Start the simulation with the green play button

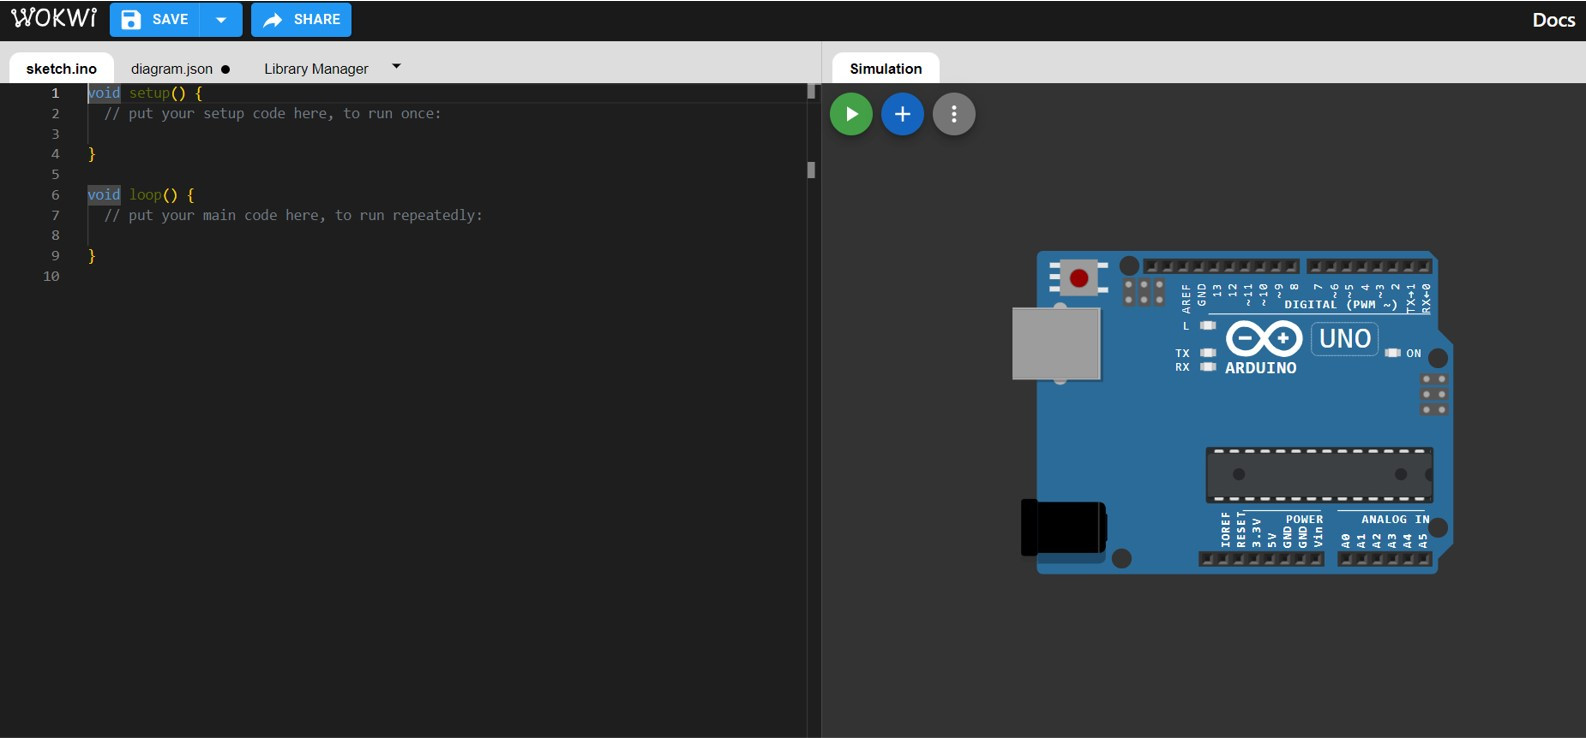[851, 114]
